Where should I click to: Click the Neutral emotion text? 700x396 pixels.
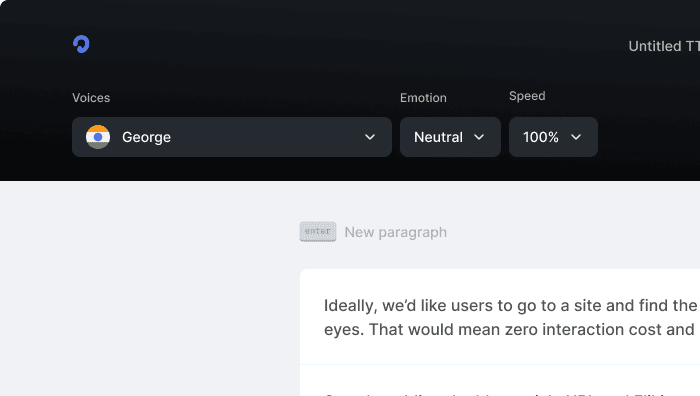(438, 137)
